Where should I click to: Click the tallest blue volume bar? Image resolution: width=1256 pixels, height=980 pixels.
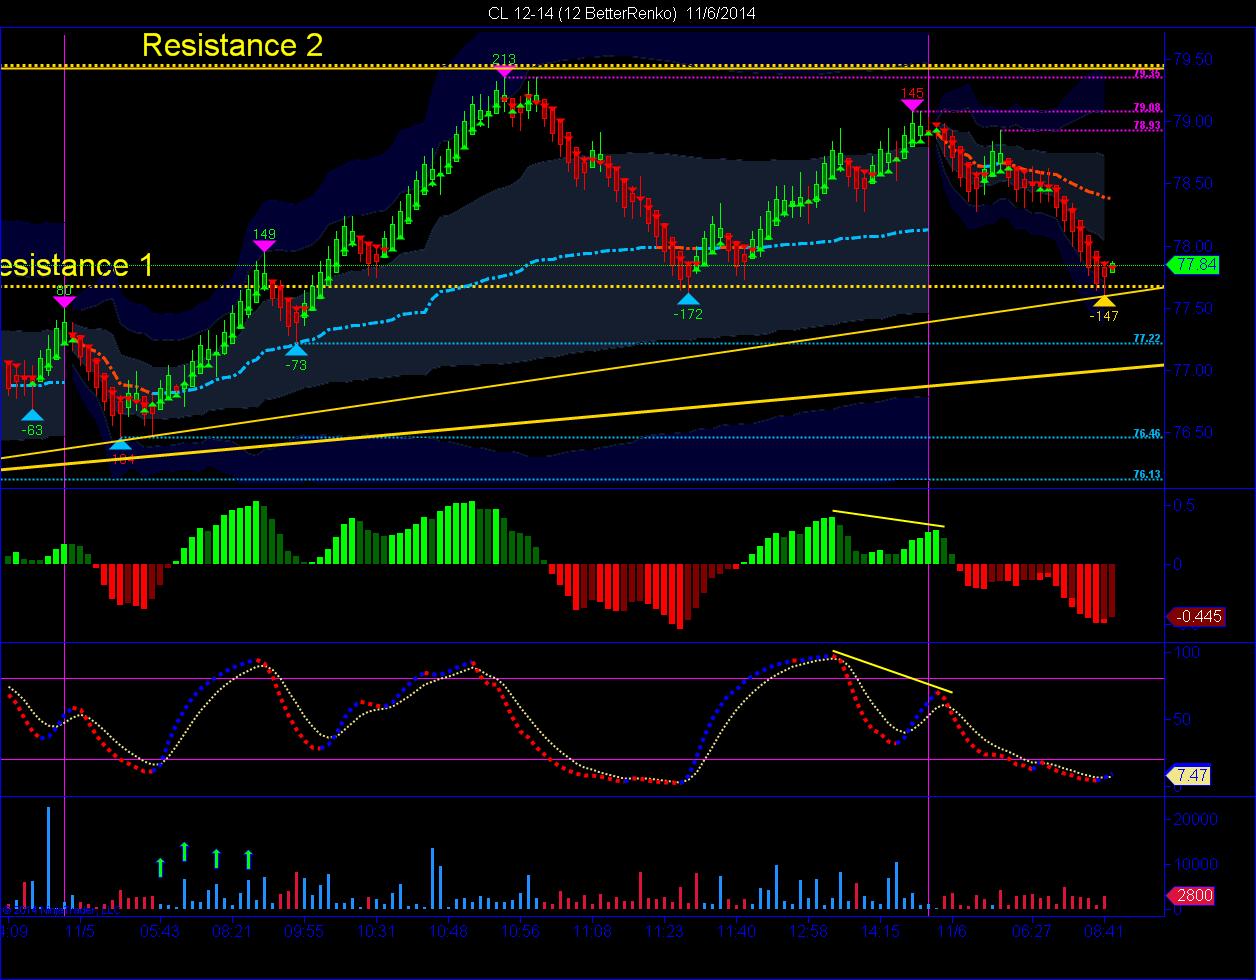click(x=48, y=858)
